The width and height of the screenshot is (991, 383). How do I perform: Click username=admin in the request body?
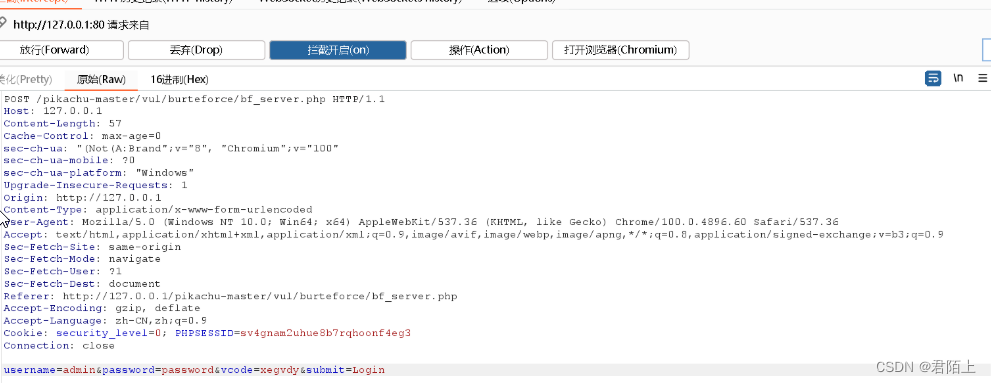49,370
